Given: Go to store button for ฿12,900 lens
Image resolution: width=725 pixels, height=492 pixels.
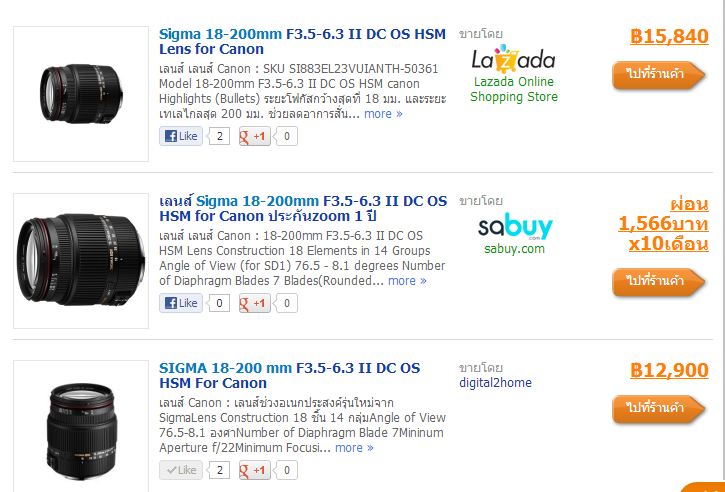Looking at the screenshot, I should (x=658, y=409).
